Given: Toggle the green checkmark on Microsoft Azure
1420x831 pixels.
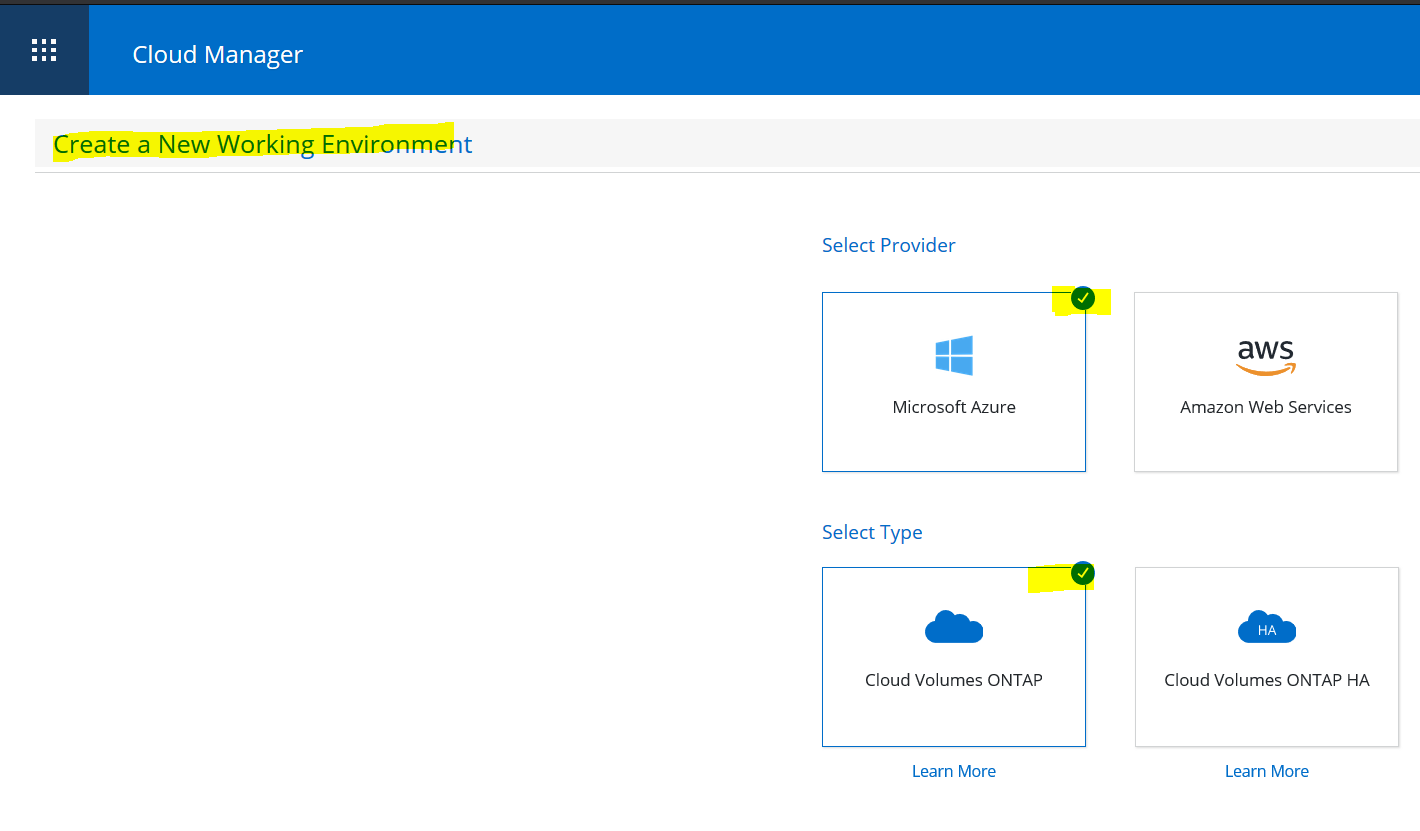Looking at the screenshot, I should [1083, 298].
